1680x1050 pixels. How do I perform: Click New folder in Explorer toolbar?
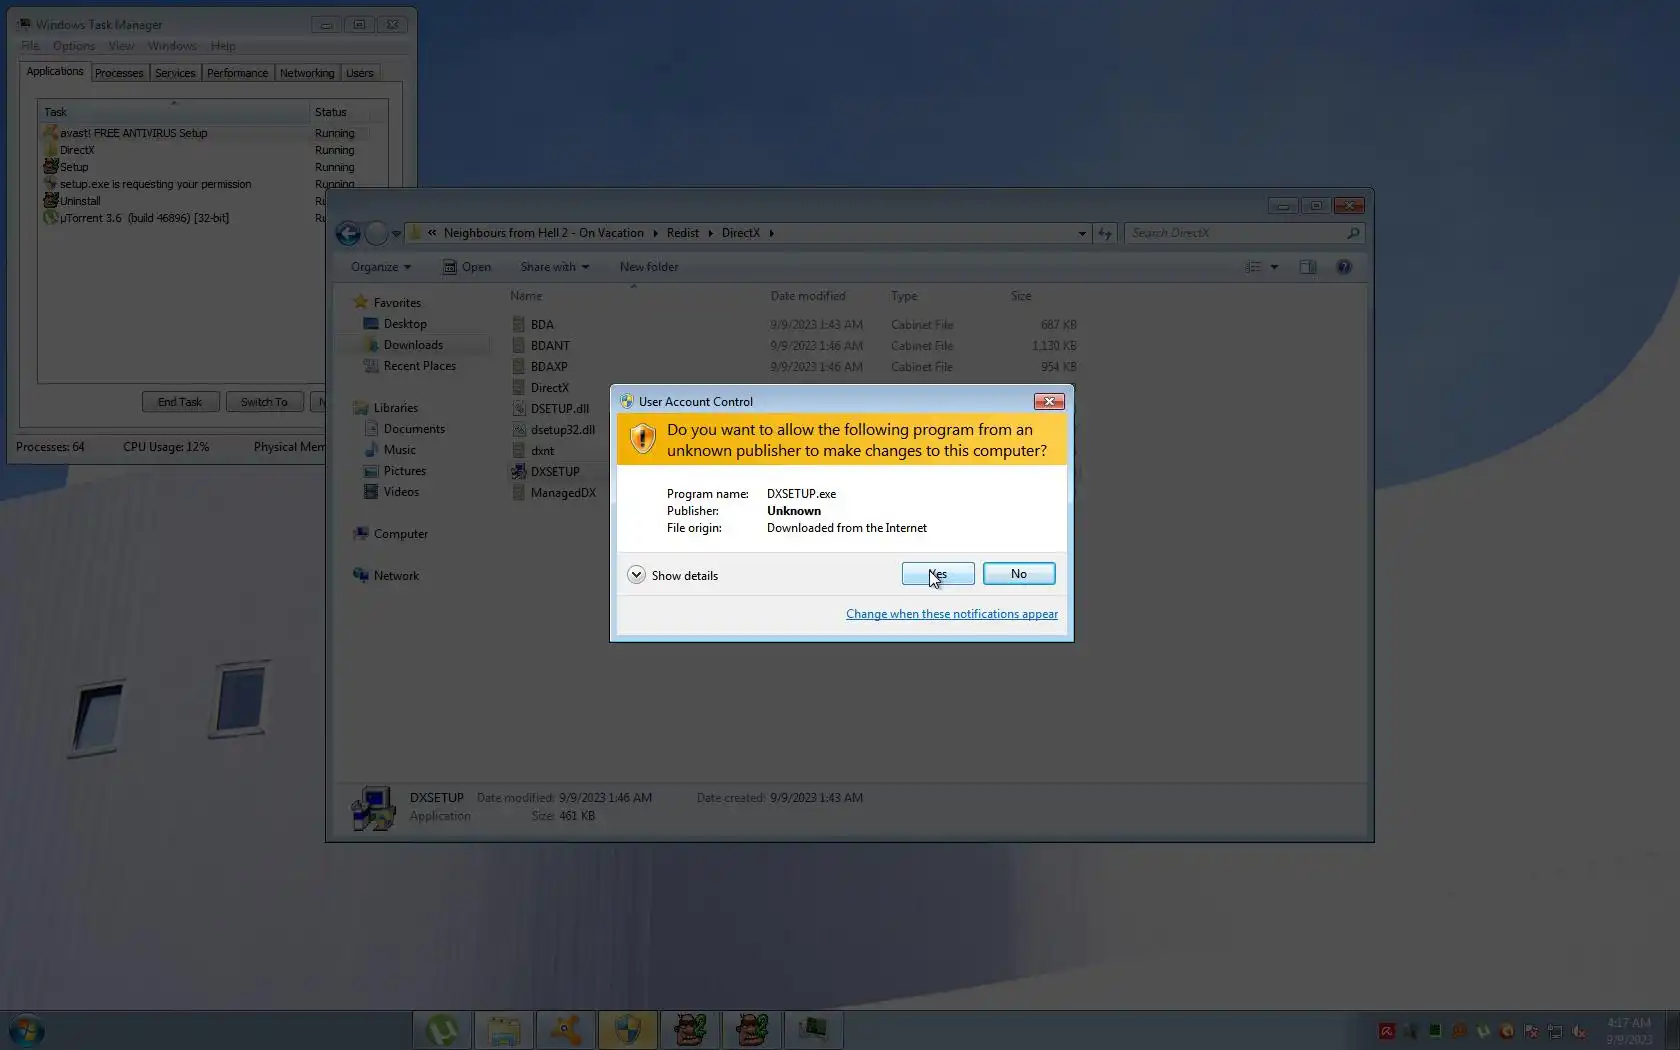tap(649, 267)
